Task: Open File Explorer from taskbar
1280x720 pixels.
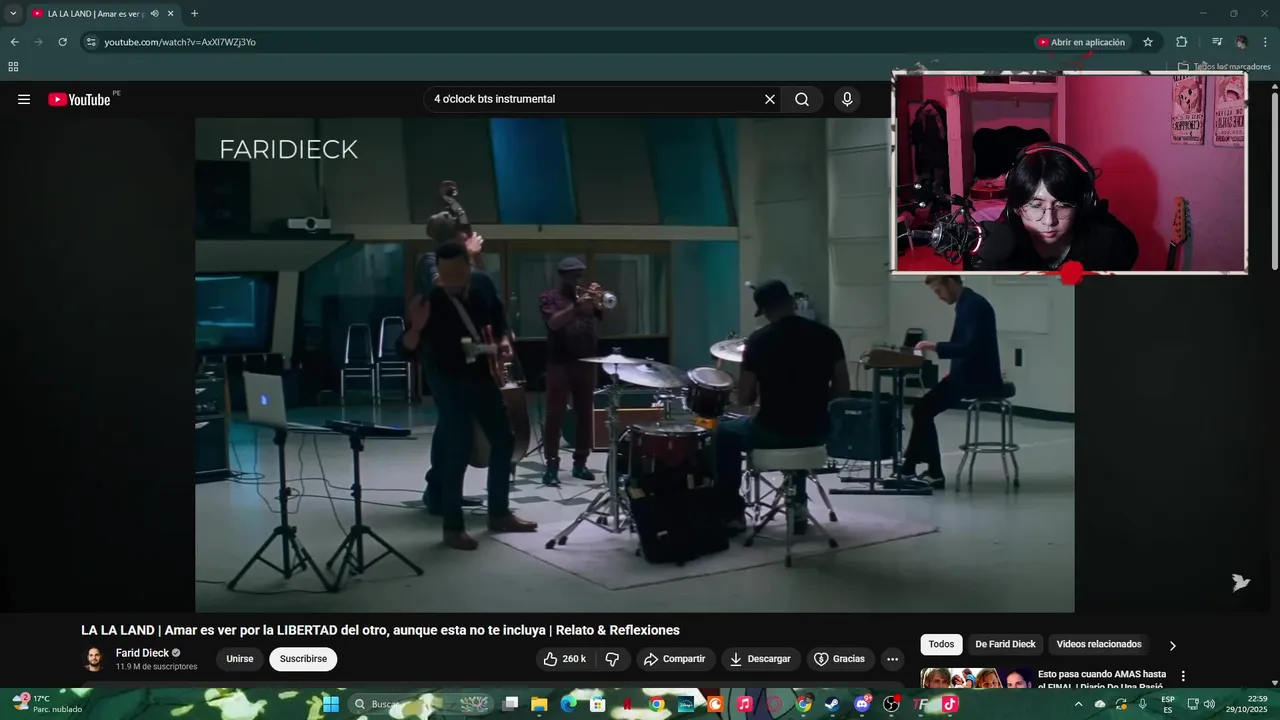Action: (539, 704)
